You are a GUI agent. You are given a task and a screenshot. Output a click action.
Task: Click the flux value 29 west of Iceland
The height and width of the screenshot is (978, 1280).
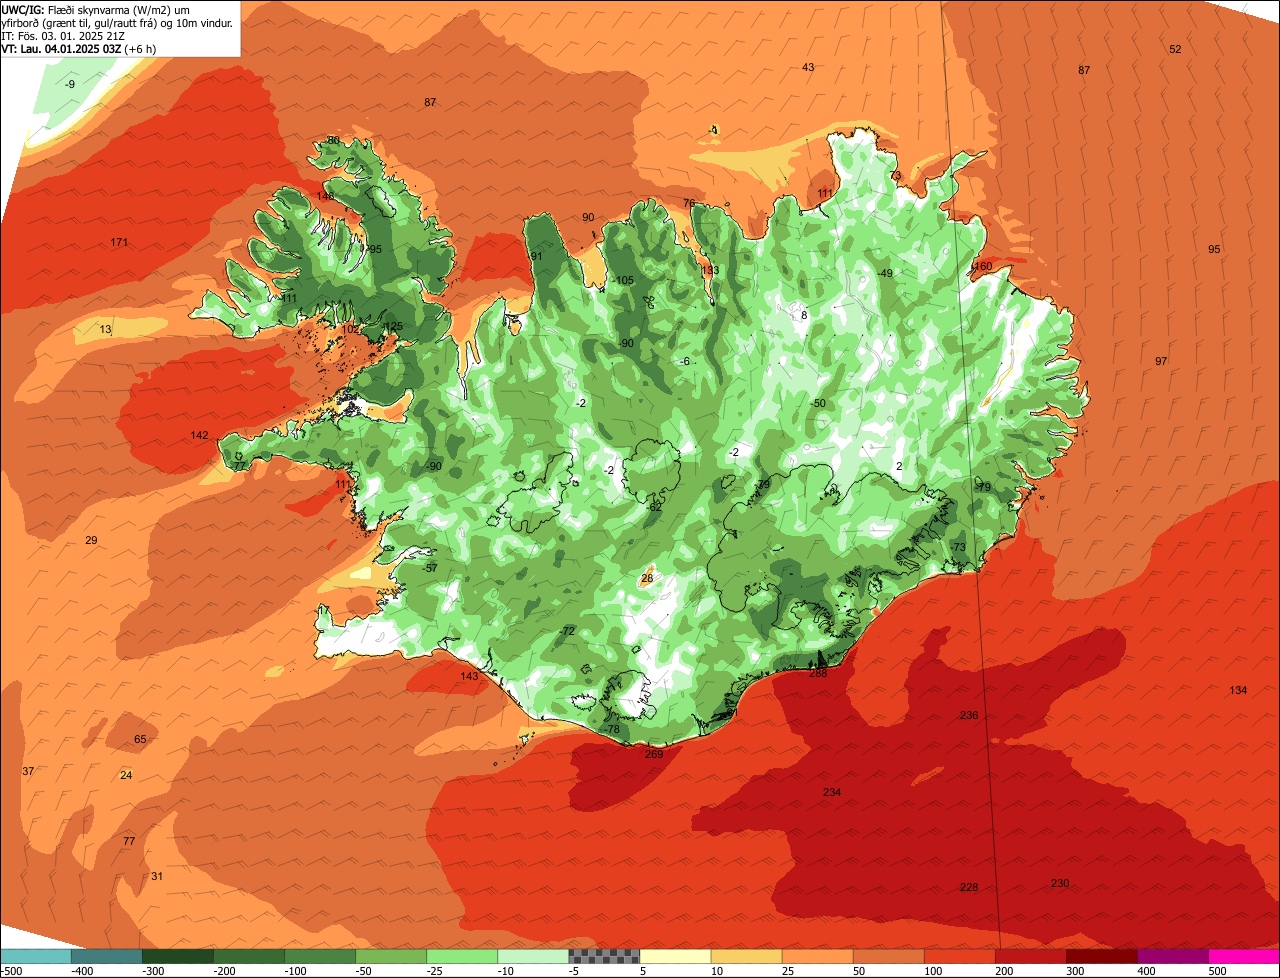[91, 540]
